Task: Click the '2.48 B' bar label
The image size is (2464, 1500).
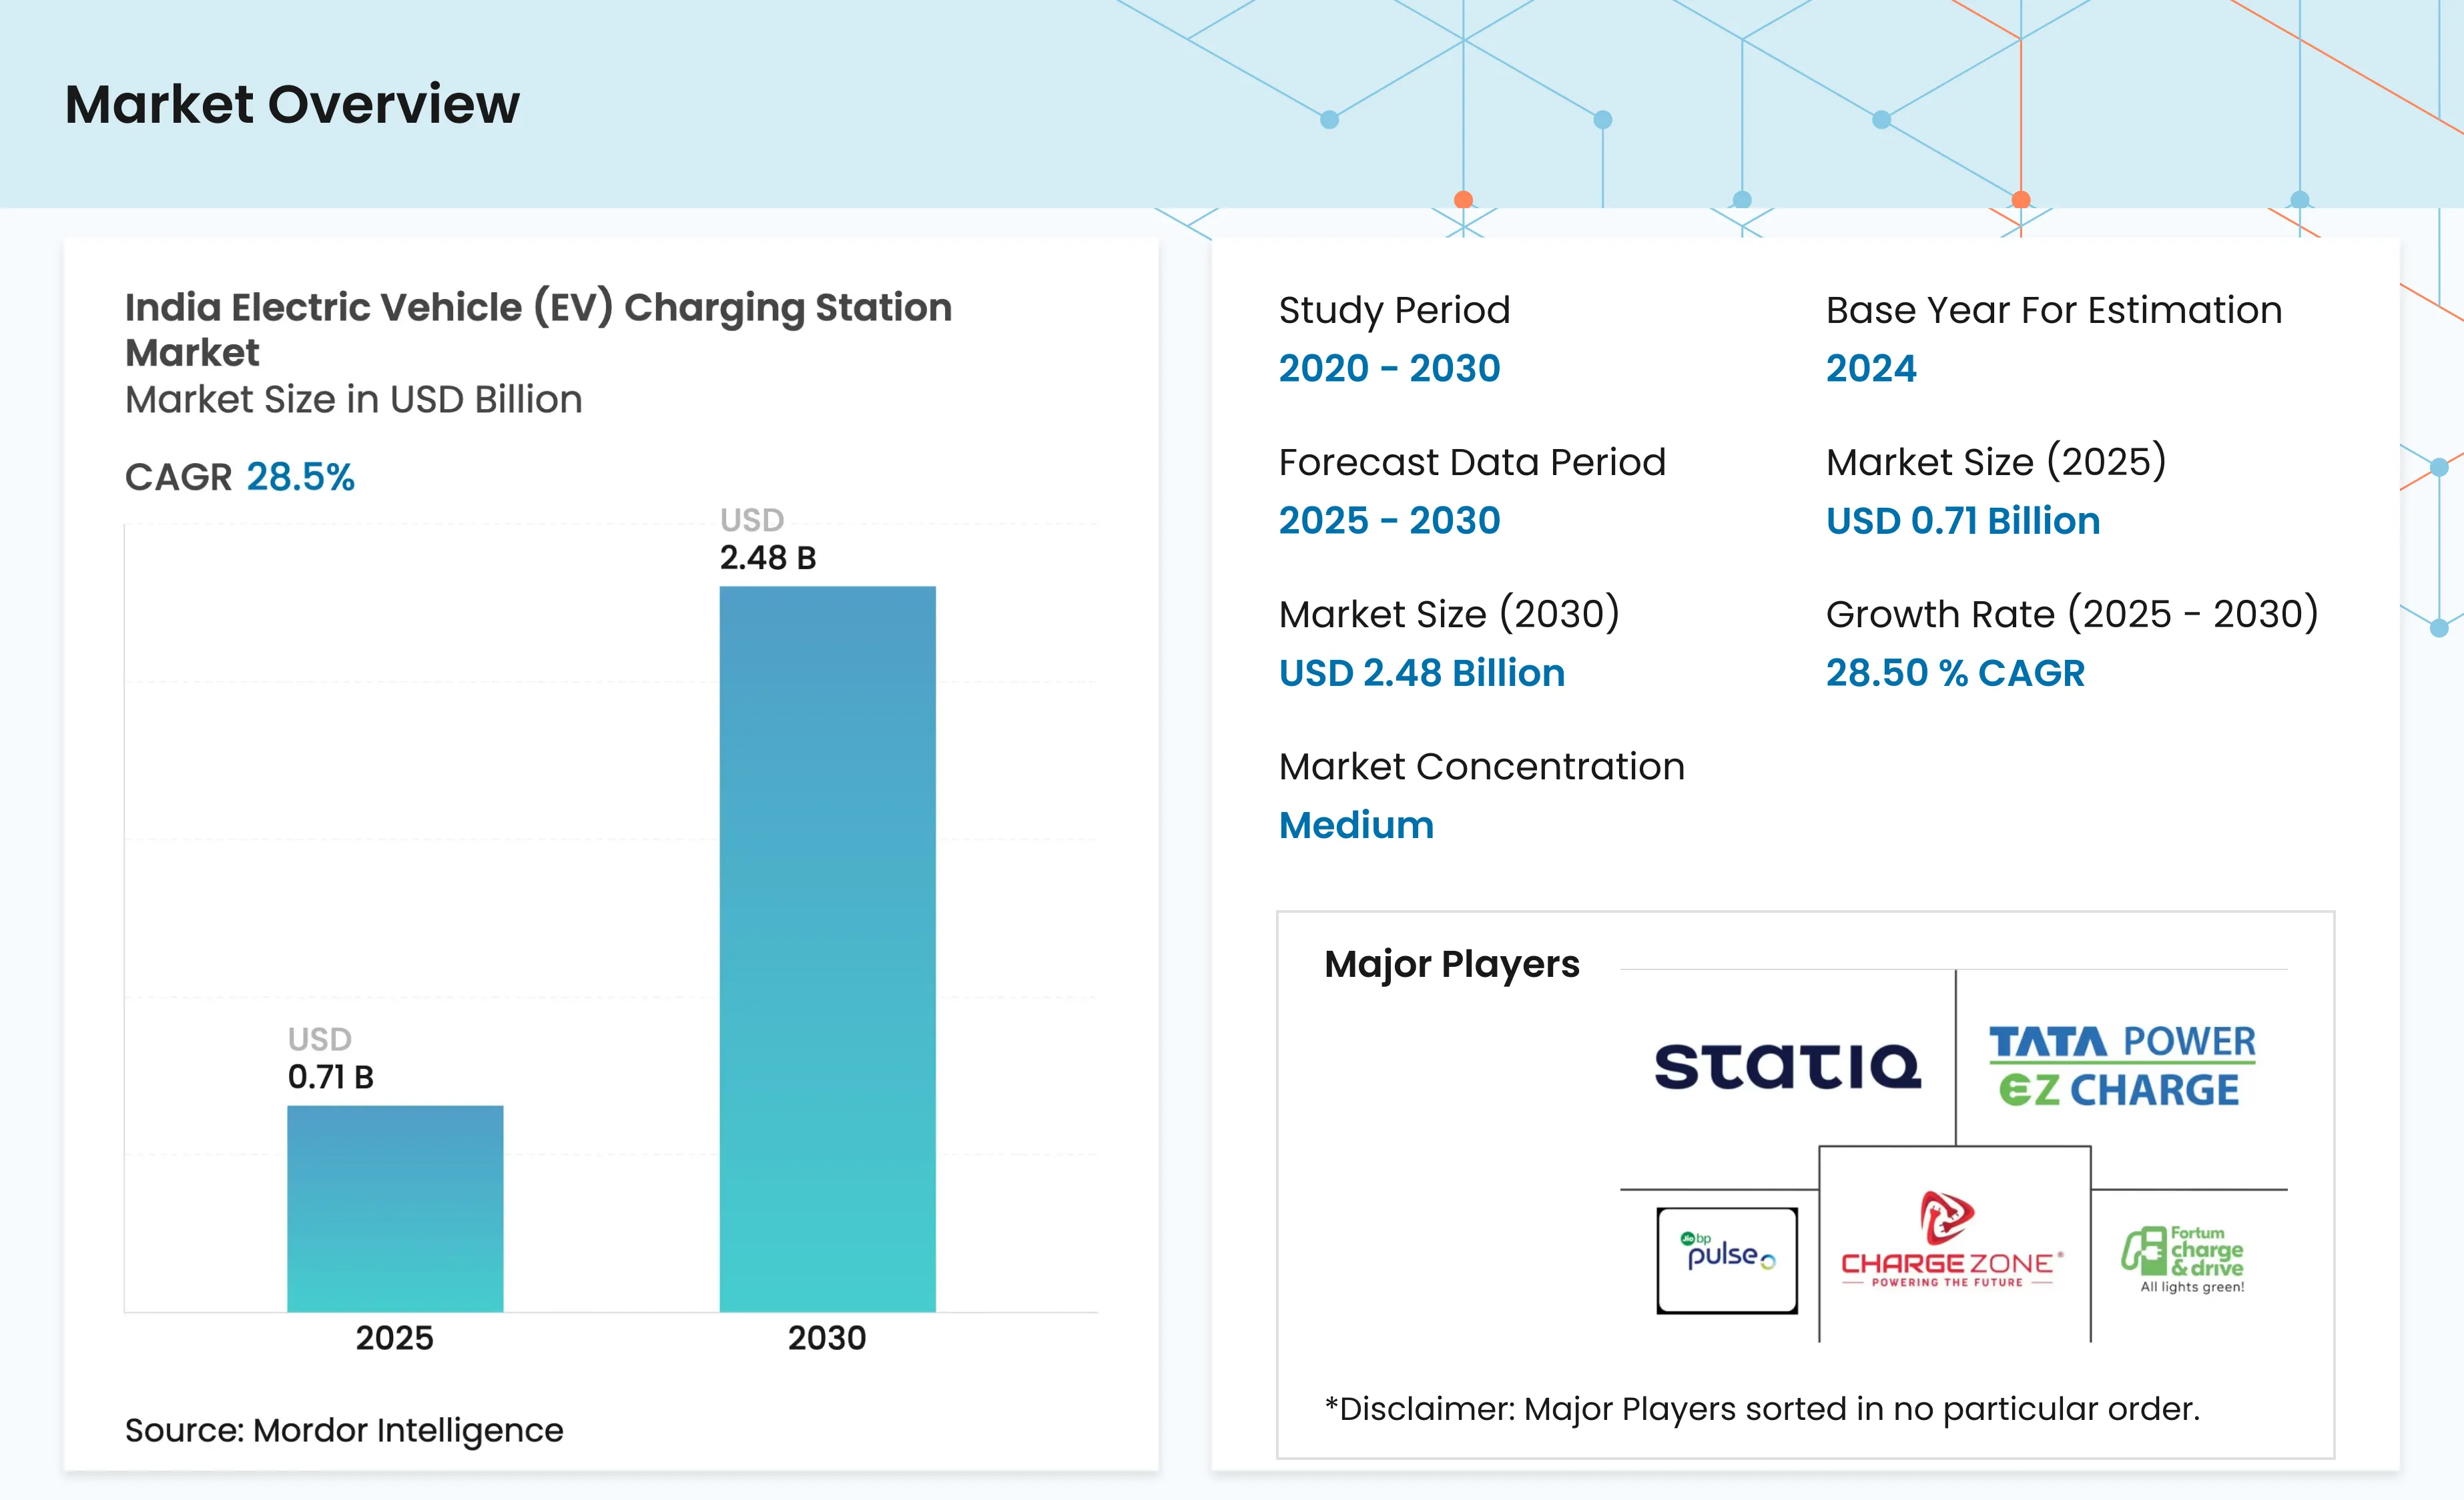Action: [768, 557]
